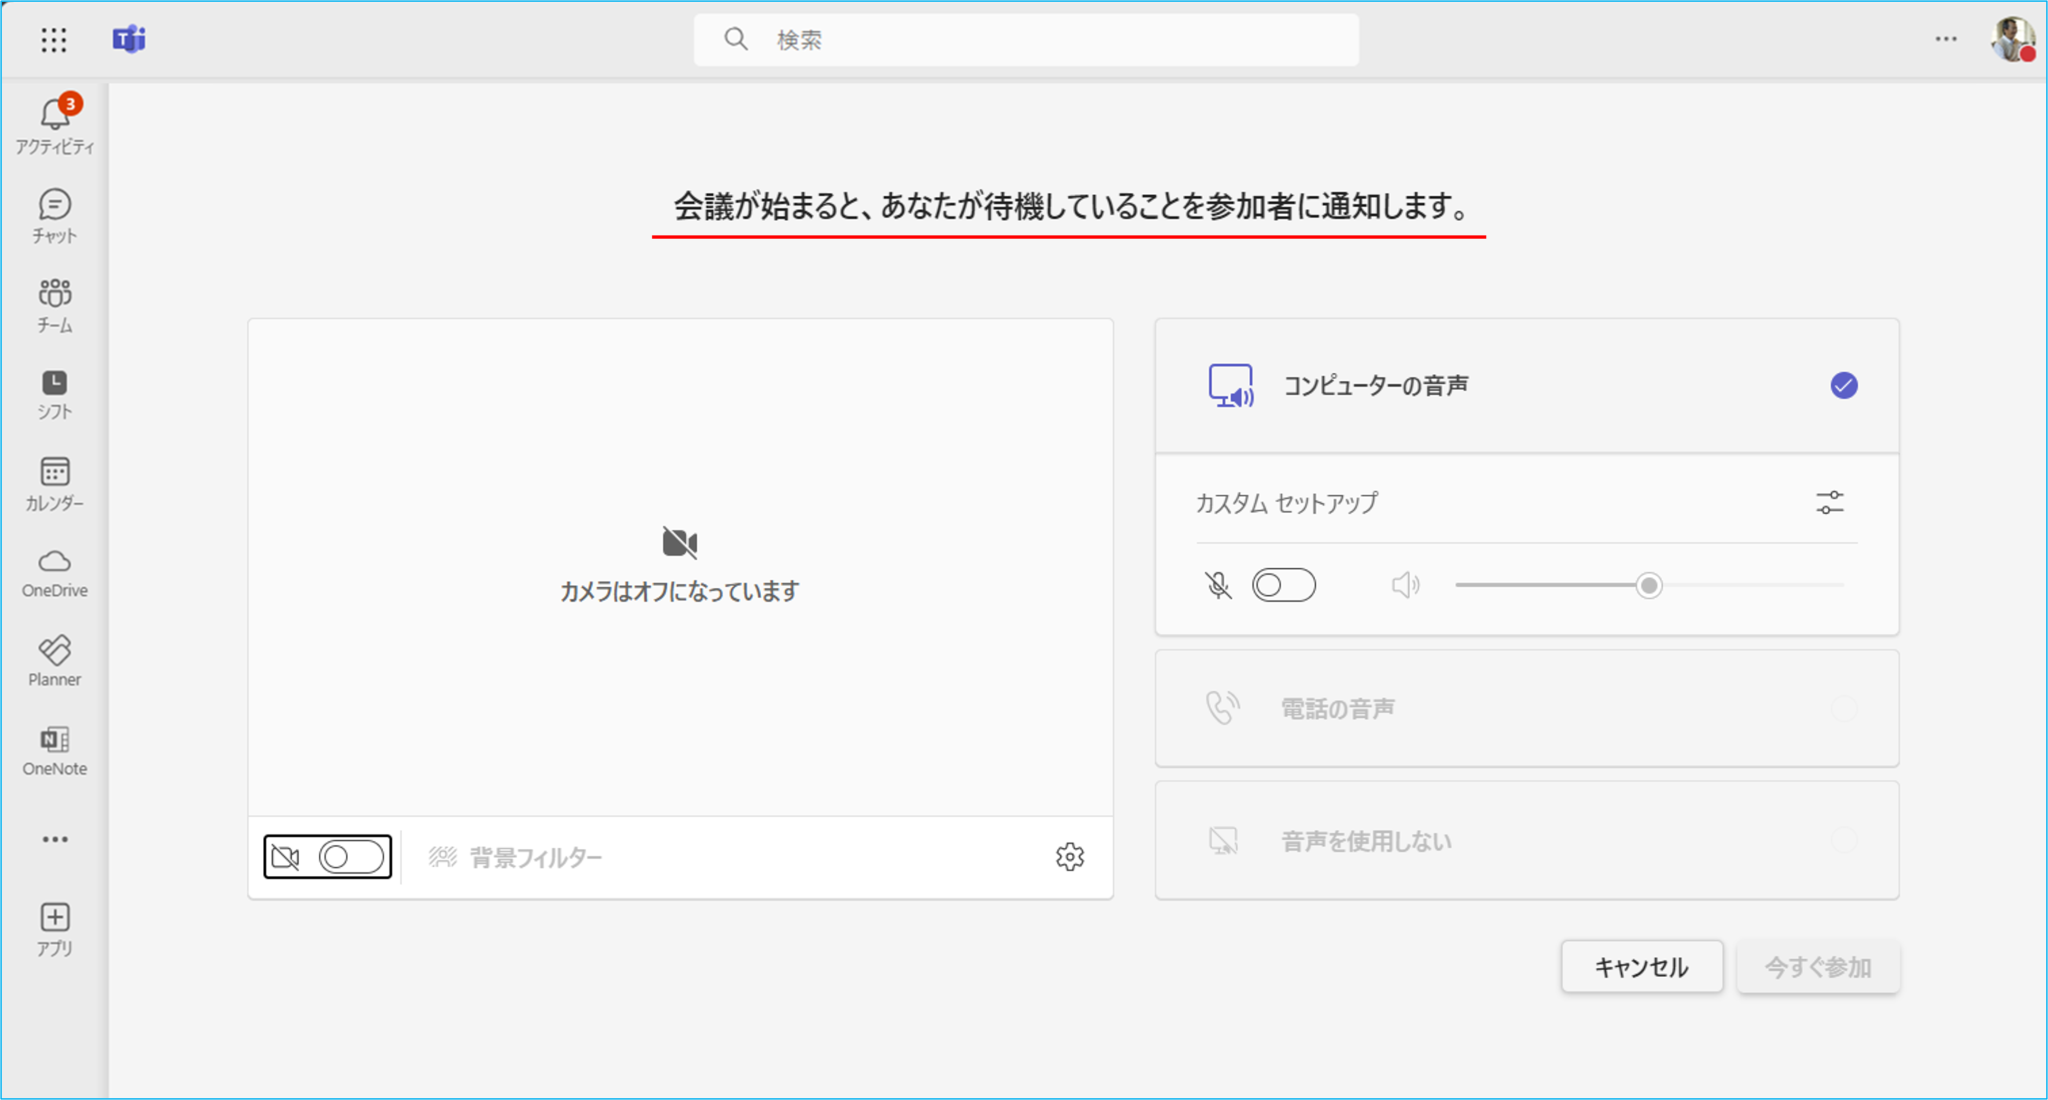Click the キャンセル button

1641,967
